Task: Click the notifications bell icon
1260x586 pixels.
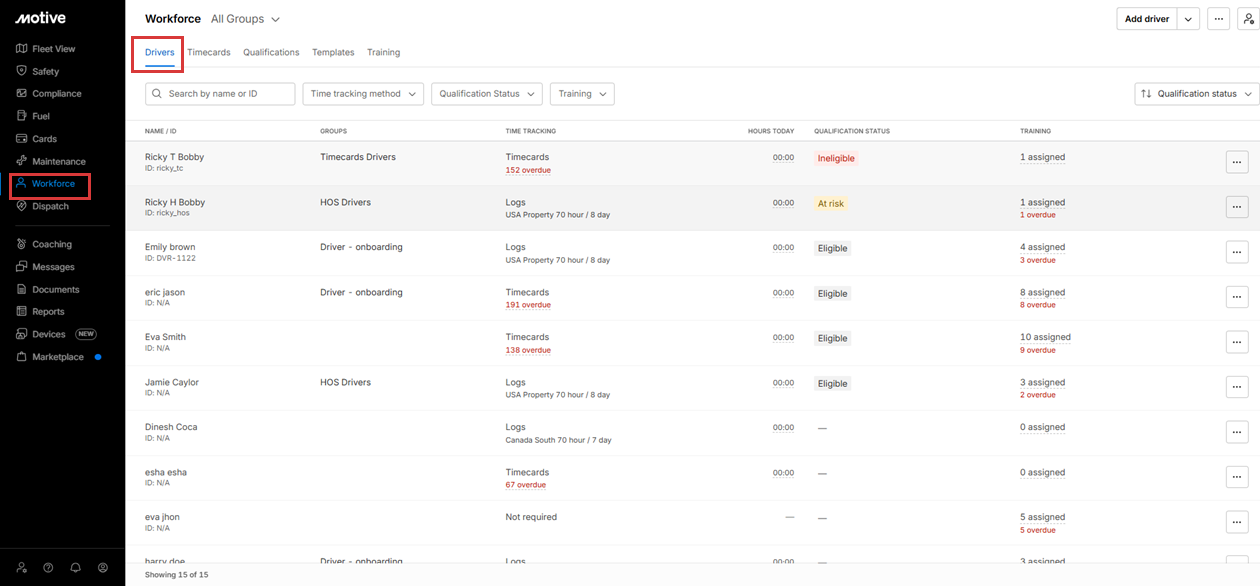Action: point(75,567)
